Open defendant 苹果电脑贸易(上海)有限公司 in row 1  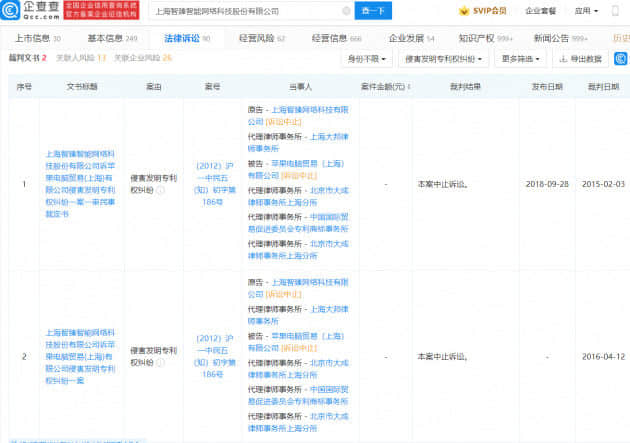296,169
